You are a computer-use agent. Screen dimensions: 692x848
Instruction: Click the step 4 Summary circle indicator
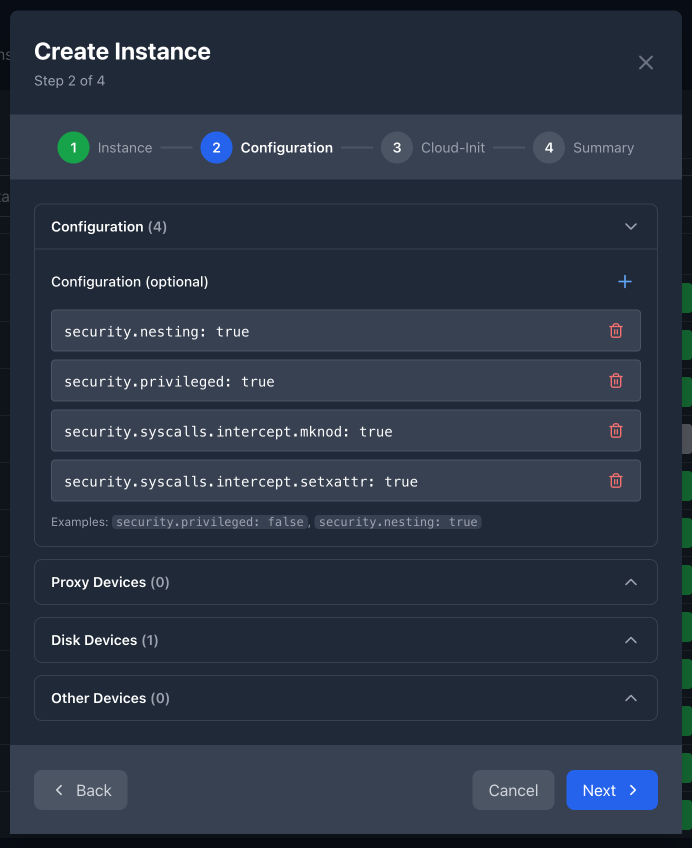[548, 147]
